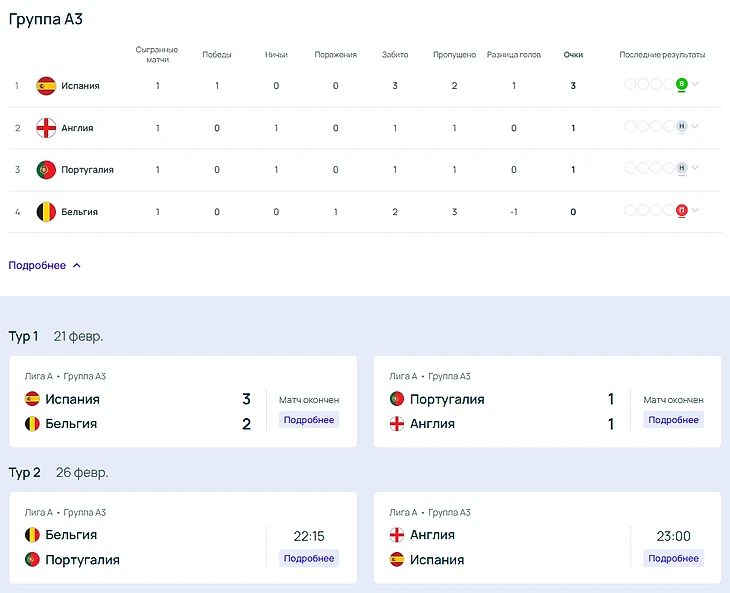Open details for England vs Spain match
730x593 pixels.
tap(673, 558)
